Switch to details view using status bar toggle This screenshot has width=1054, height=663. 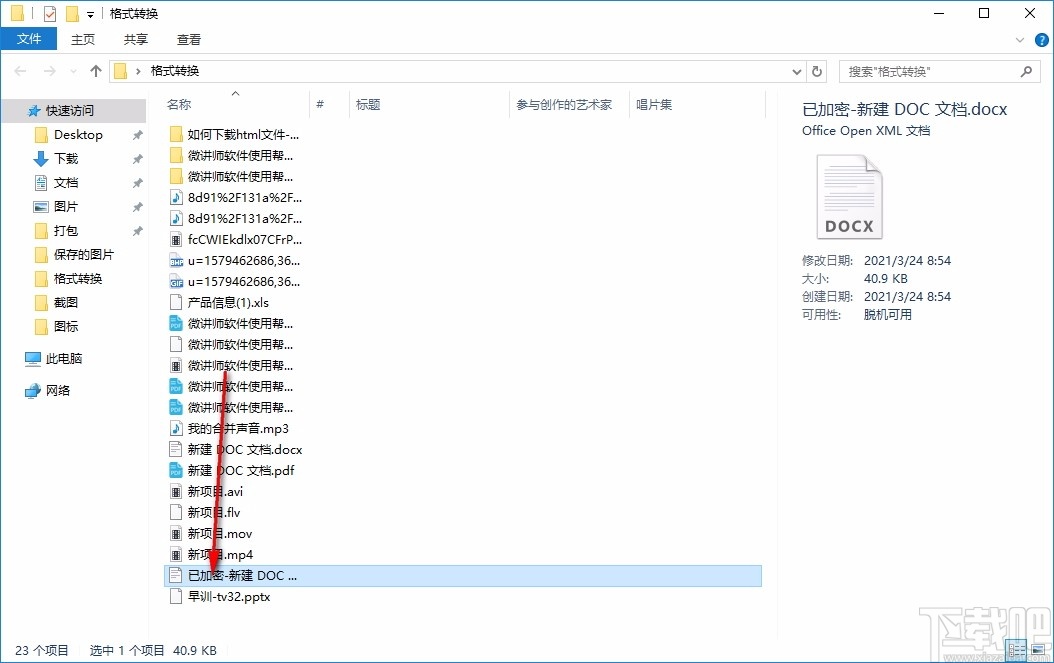tap(1016, 650)
